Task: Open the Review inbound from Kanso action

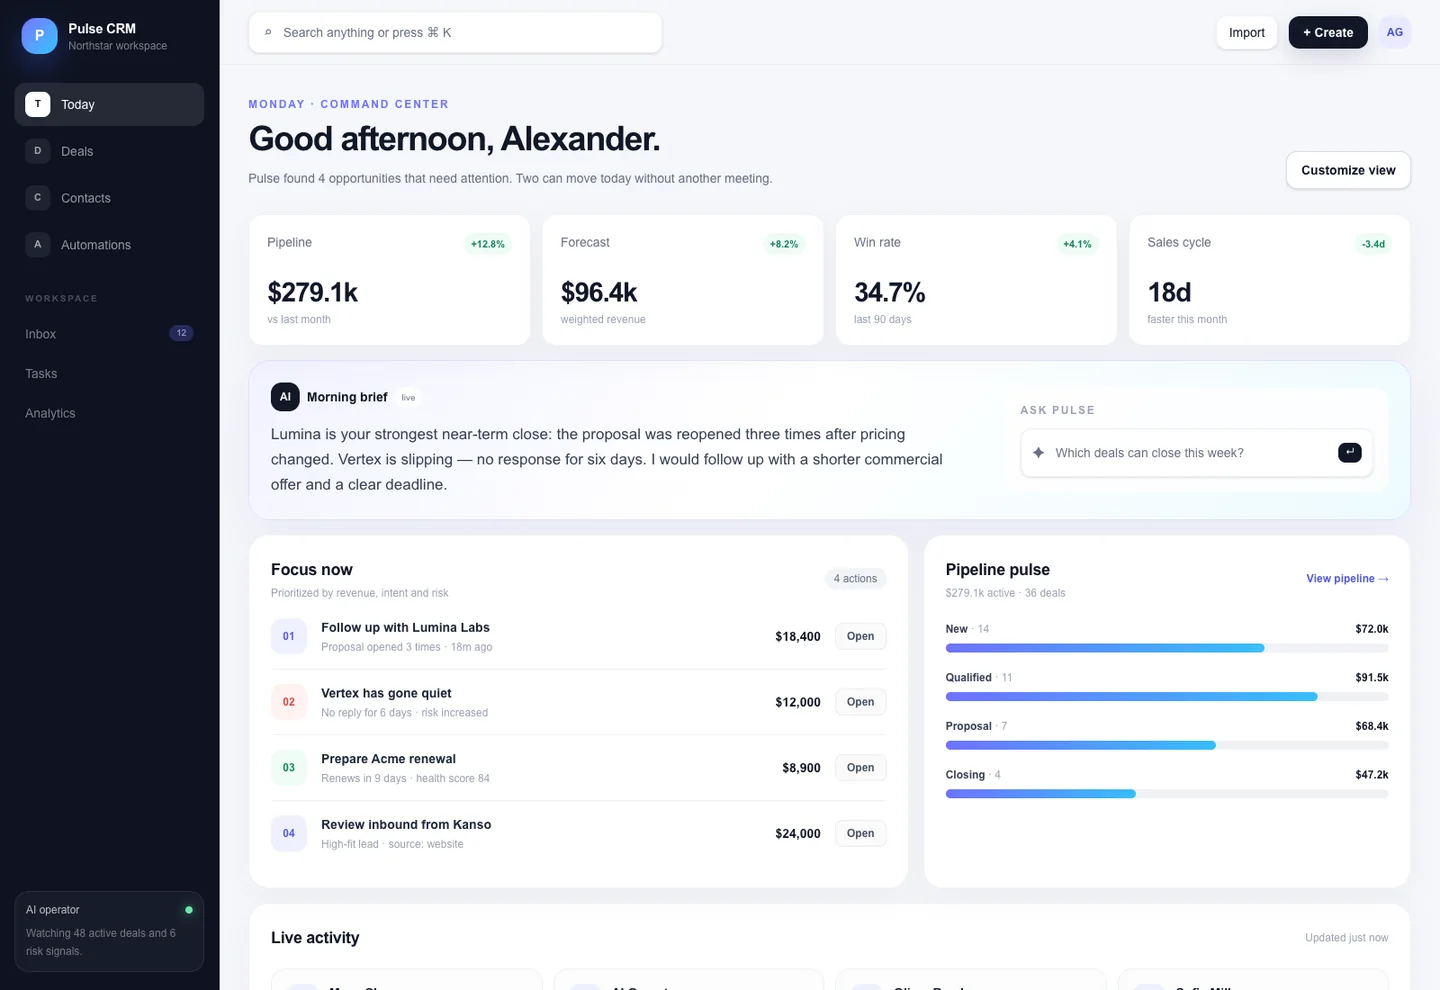Action: tap(860, 833)
